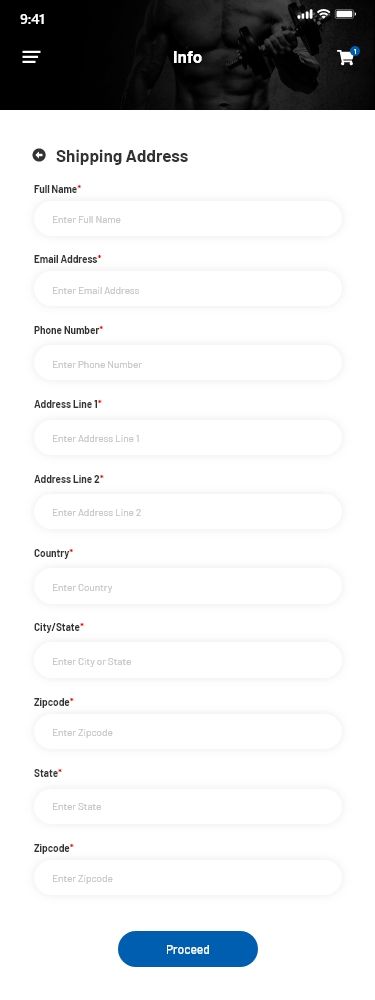Tap the cellular signal bars

click(305, 14)
